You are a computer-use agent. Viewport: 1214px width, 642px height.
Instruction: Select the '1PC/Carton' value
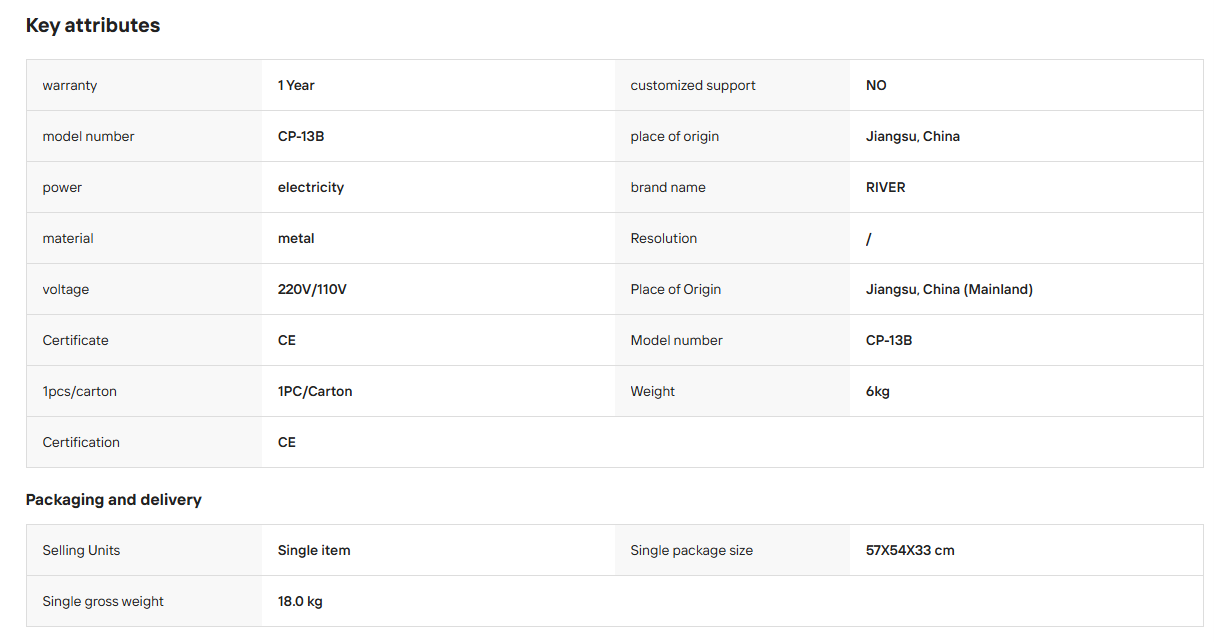tap(315, 391)
